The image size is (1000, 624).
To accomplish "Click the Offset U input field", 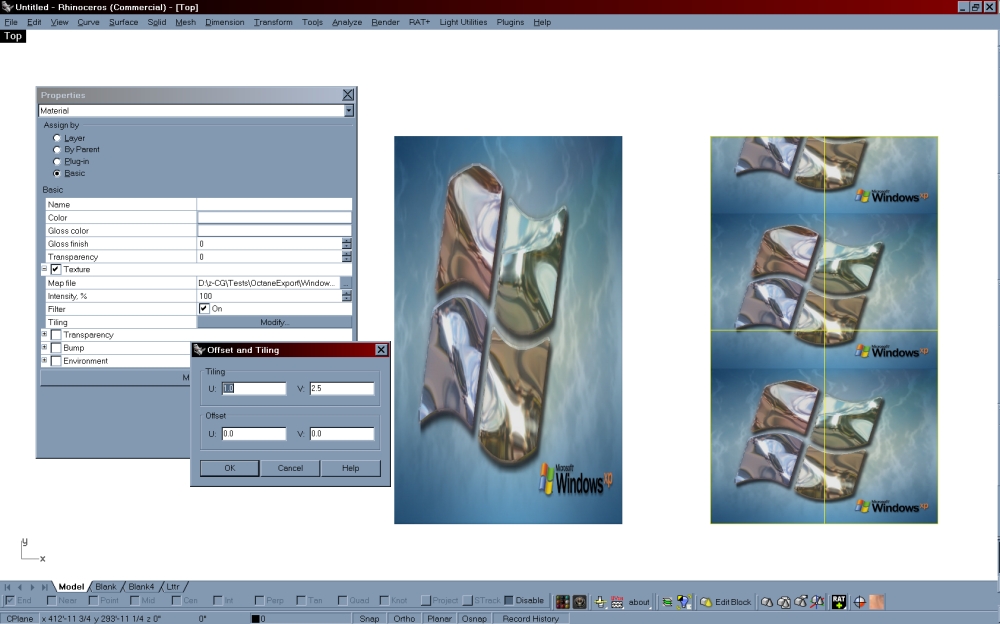I will coord(254,434).
